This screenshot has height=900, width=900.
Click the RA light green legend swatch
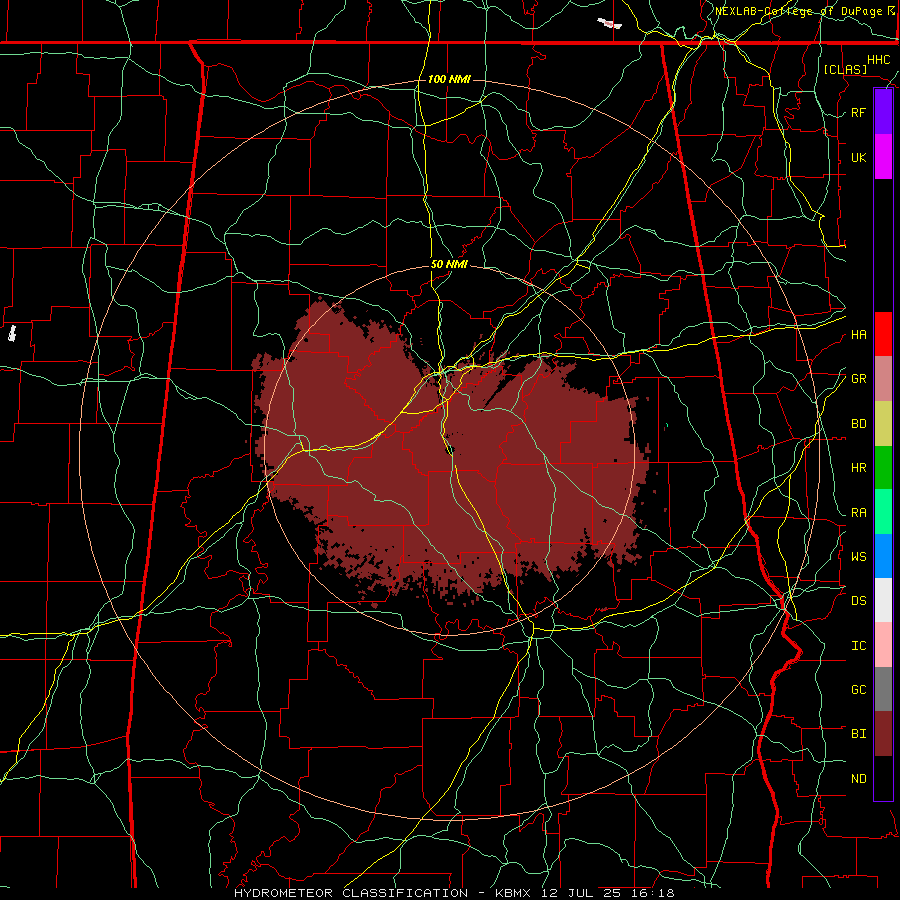click(883, 512)
